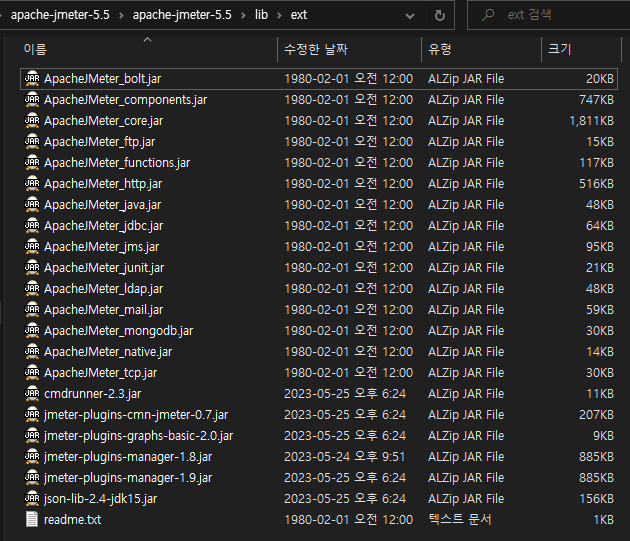Click the JAR icon of jmeter-plugins-graphs-basic-2.0.jar
The height and width of the screenshot is (541, 630).
32,435
